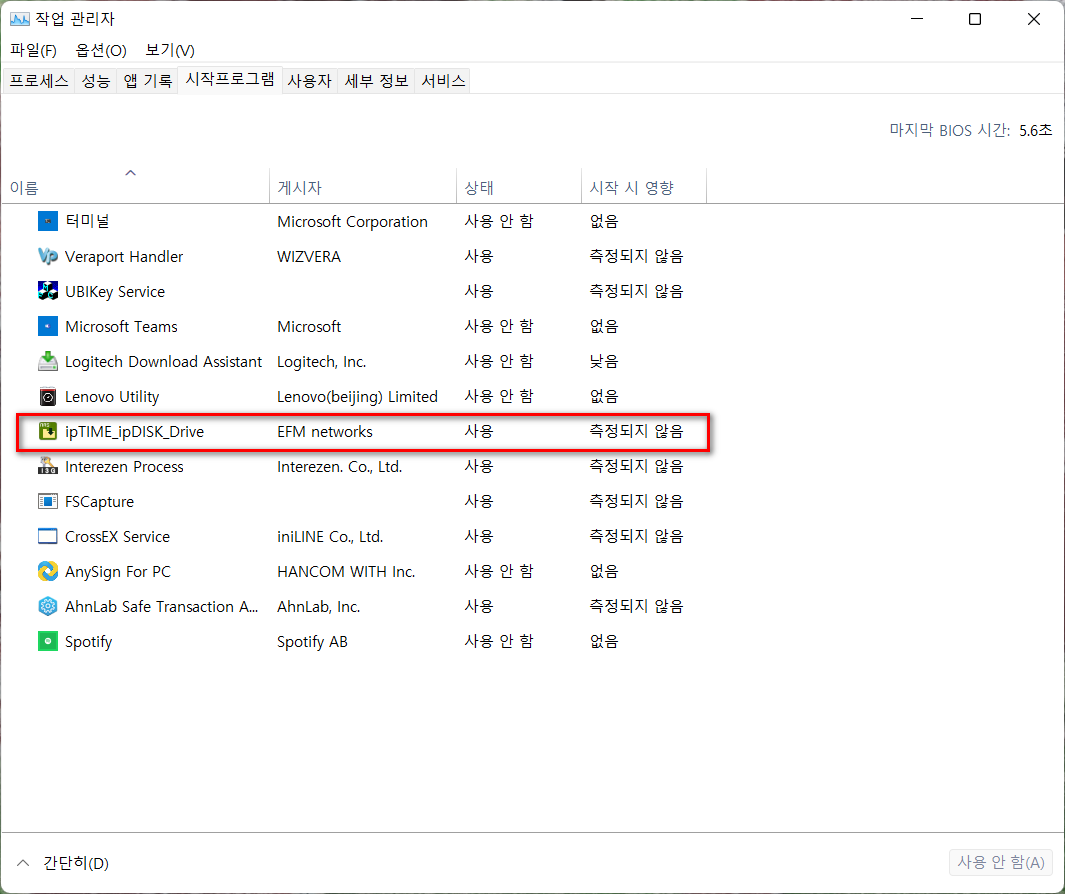Click publisher Interezen. Co., Ltd.
The image size is (1065, 894).
point(340,467)
